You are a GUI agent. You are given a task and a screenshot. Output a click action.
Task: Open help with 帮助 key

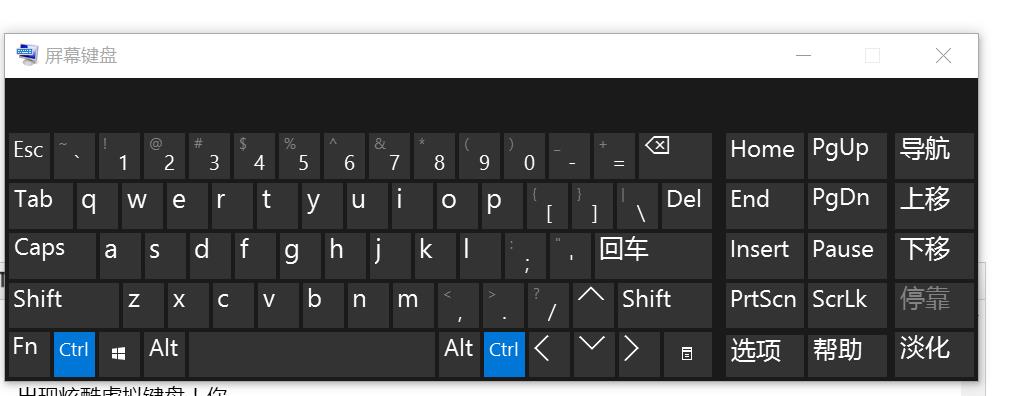[847, 356]
